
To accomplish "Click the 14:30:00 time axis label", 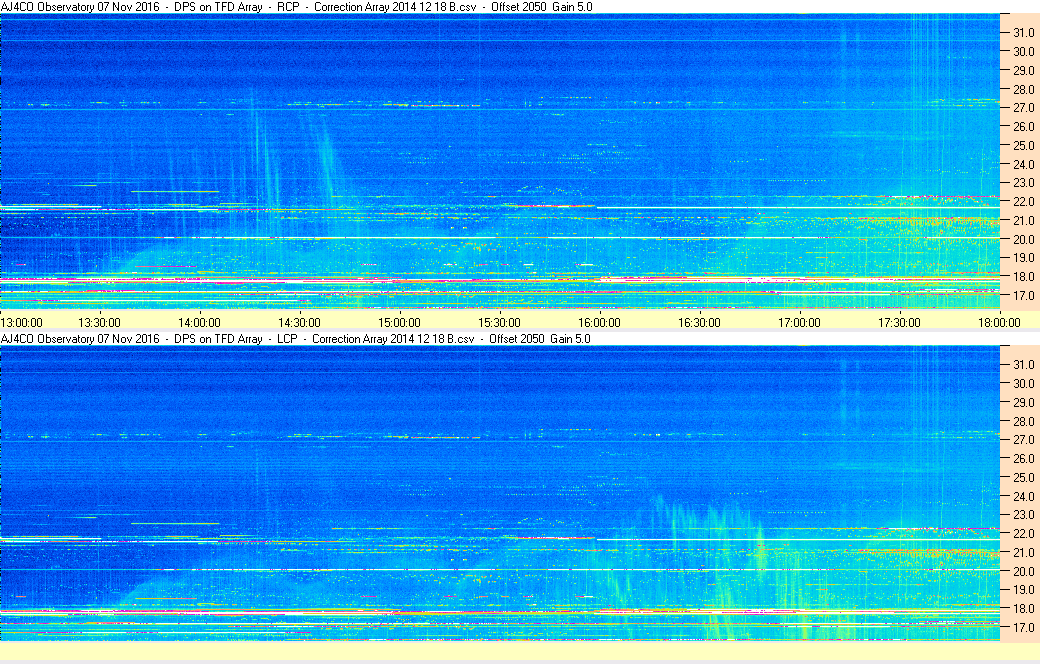I will (299, 323).
